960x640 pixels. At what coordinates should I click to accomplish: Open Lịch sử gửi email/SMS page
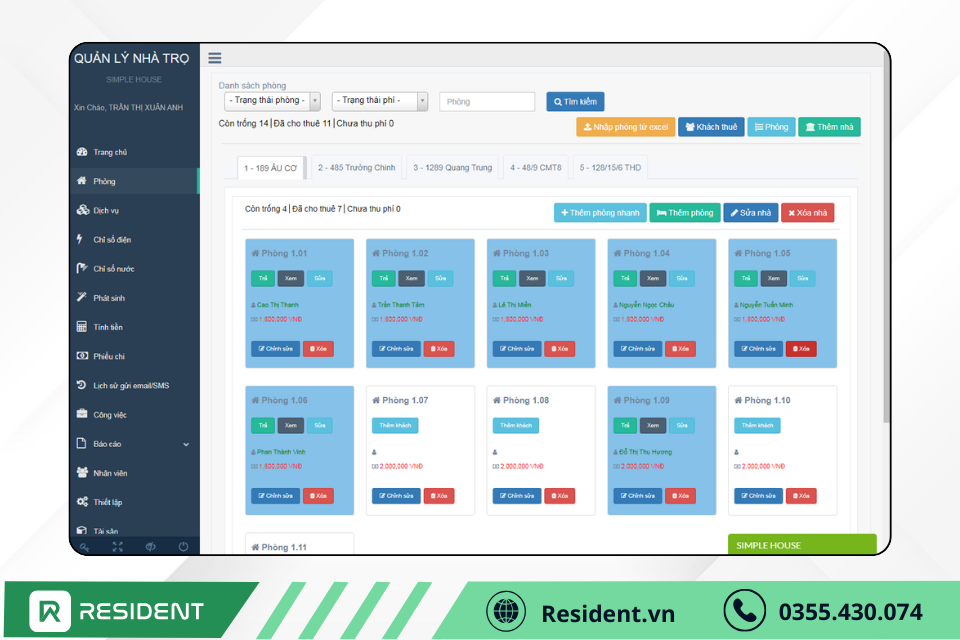131,385
